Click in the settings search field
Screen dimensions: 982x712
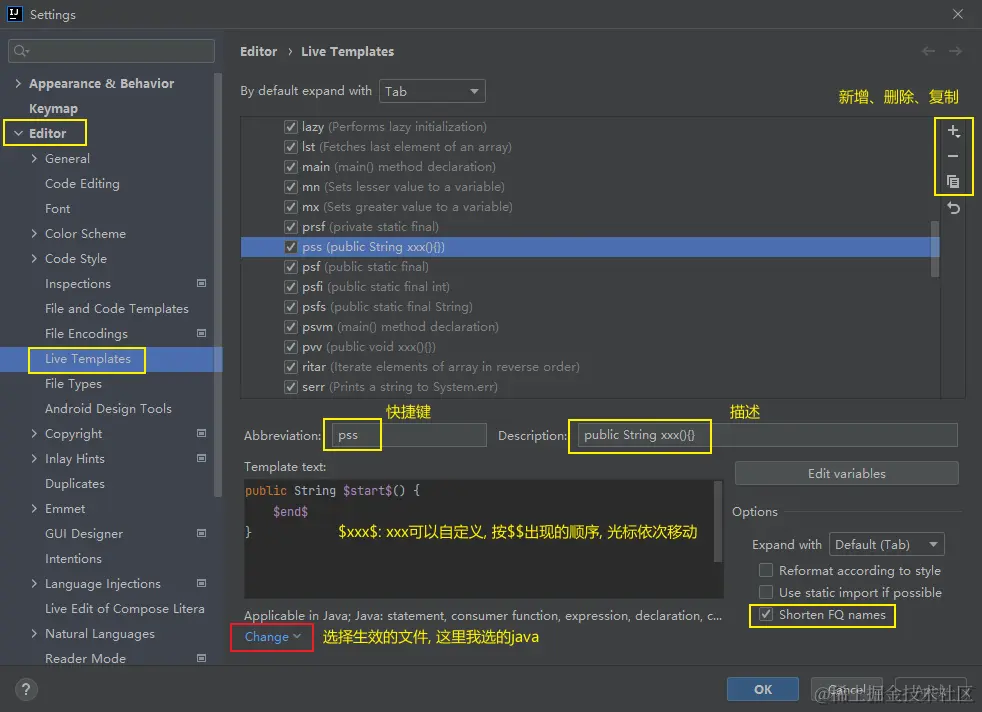click(111, 51)
